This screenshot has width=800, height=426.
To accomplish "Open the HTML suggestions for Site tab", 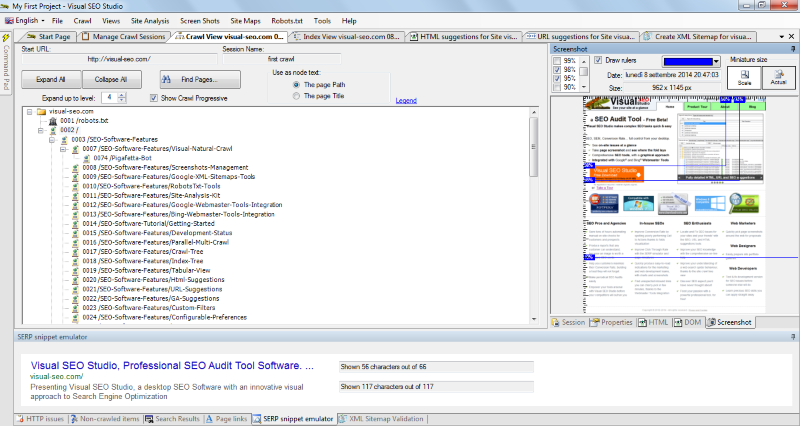I will [x=464, y=37].
